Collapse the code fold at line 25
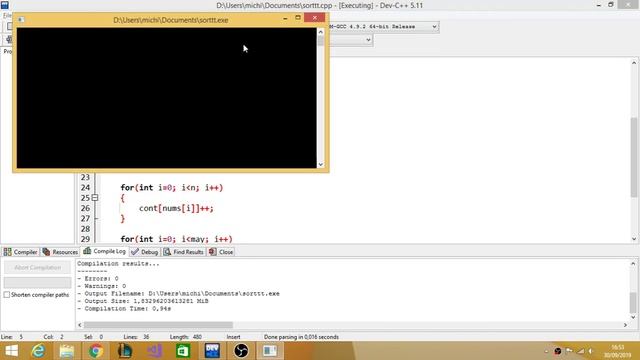This screenshot has width=640, height=360. (95, 198)
